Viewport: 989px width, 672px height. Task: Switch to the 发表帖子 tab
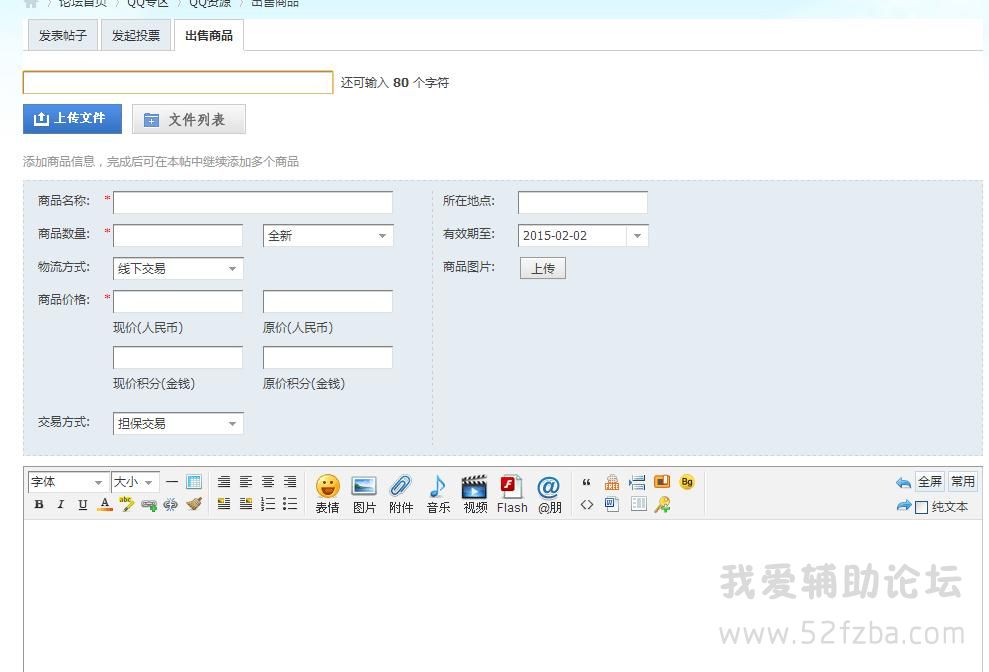62,35
